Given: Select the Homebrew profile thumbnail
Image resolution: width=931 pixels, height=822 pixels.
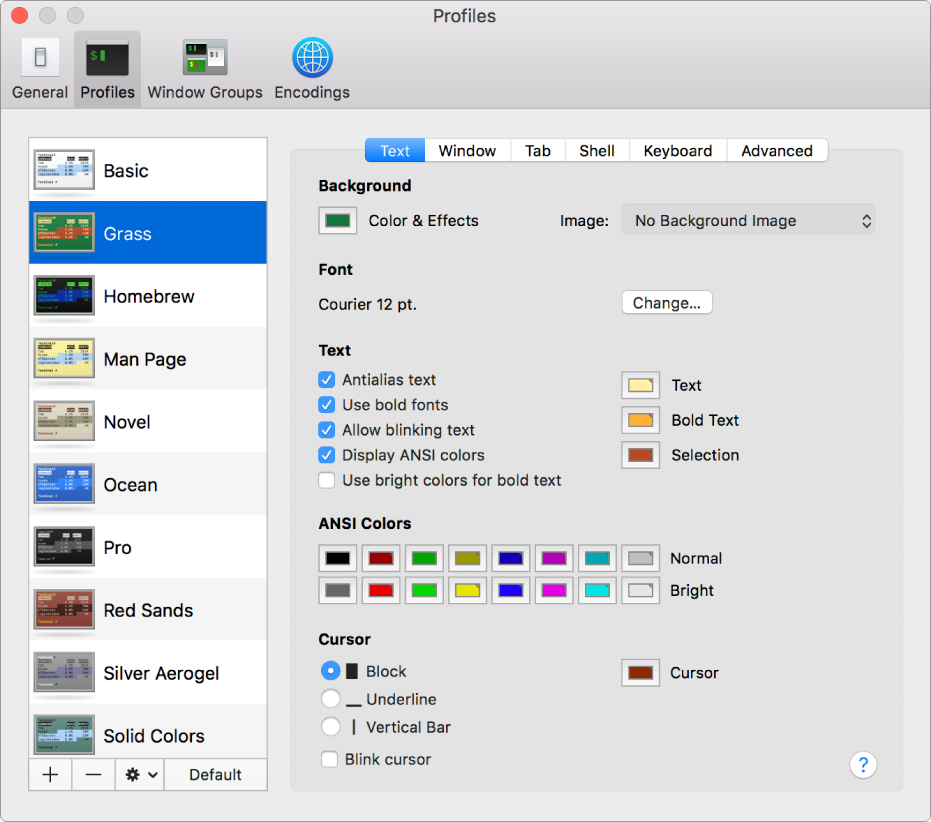Looking at the screenshot, I should pos(64,296).
